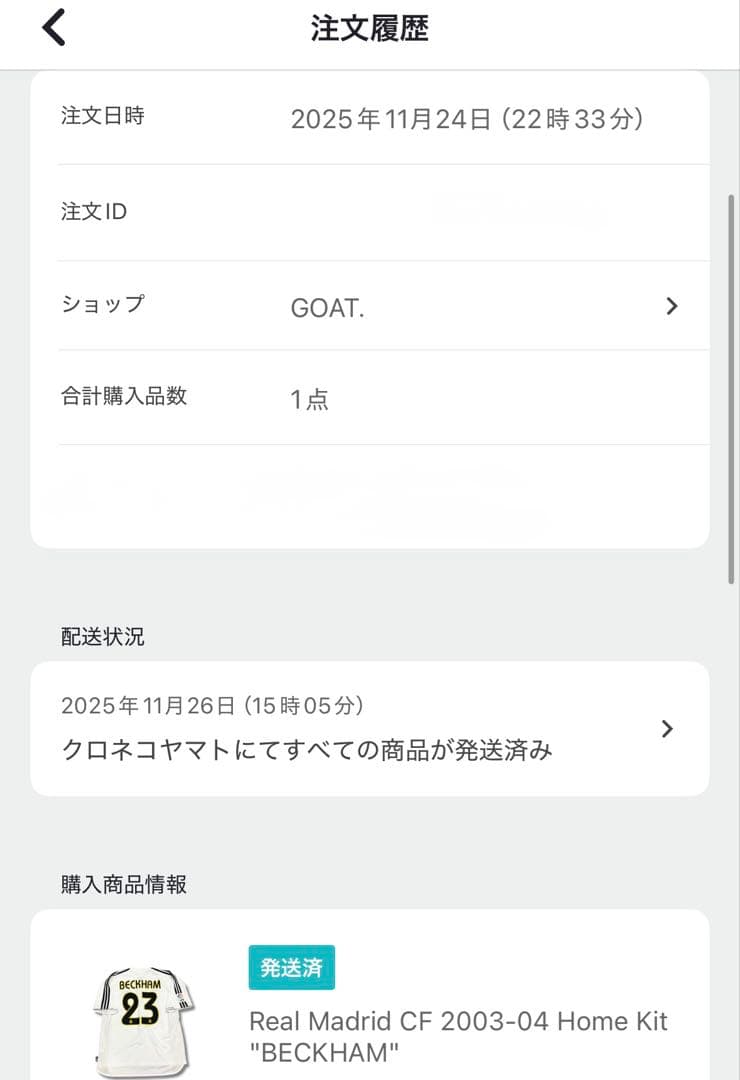Tap the 1点 item count value
The width and height of the screenshot is (740, 1080).
tap(309, 400)
